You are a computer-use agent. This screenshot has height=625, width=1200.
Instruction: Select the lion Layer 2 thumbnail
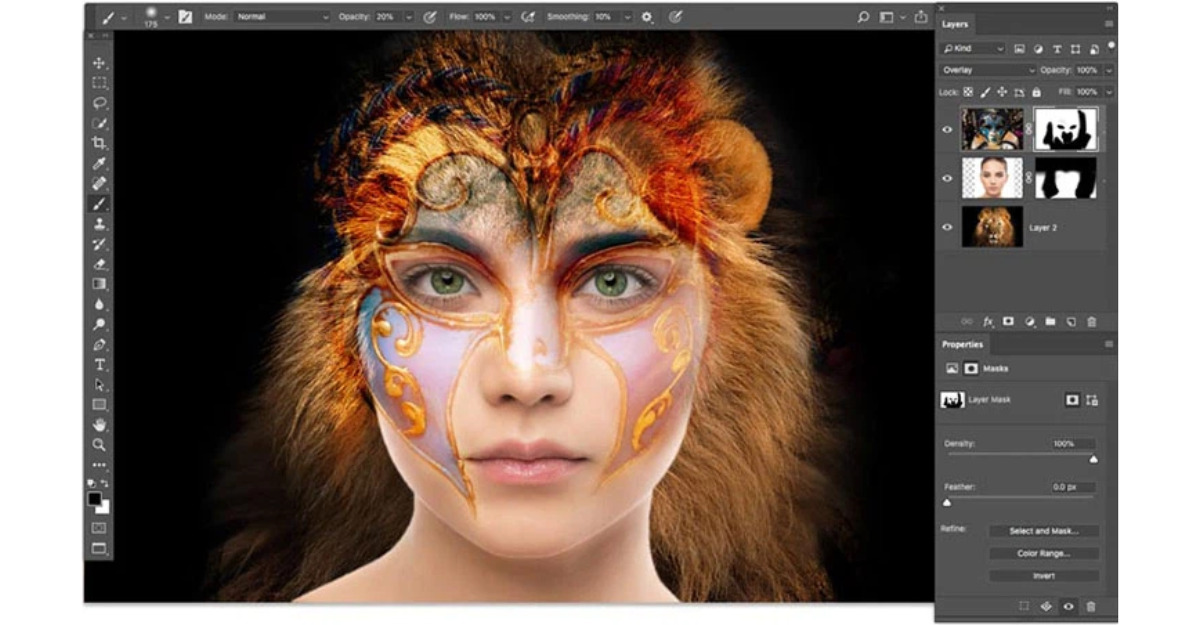[992, 227]
